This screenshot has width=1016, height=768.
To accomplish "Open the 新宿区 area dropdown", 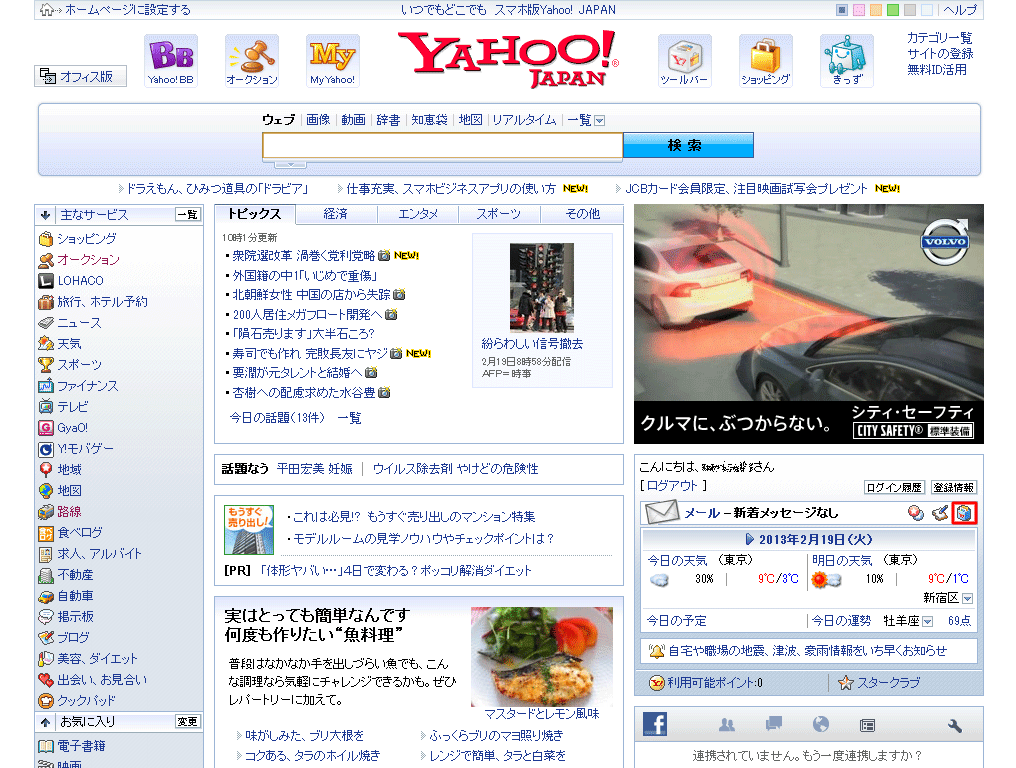I will tap(967, 598).
